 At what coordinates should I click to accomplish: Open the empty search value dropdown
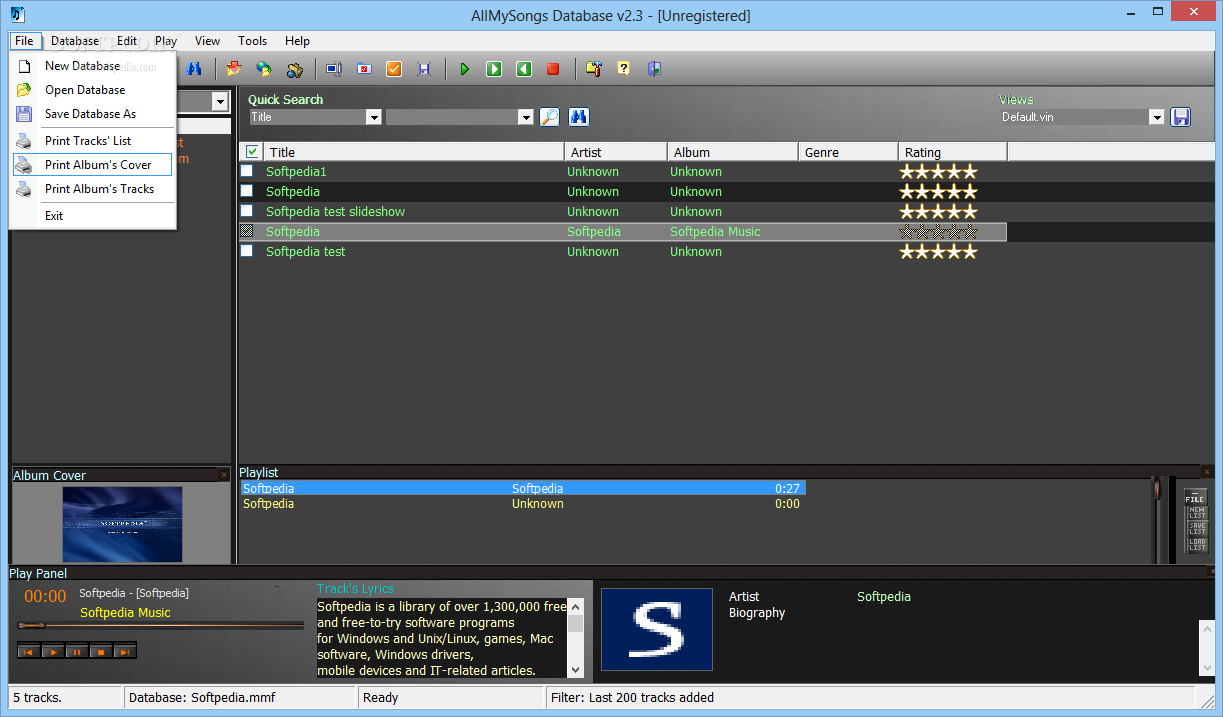(x=526, y=117)
